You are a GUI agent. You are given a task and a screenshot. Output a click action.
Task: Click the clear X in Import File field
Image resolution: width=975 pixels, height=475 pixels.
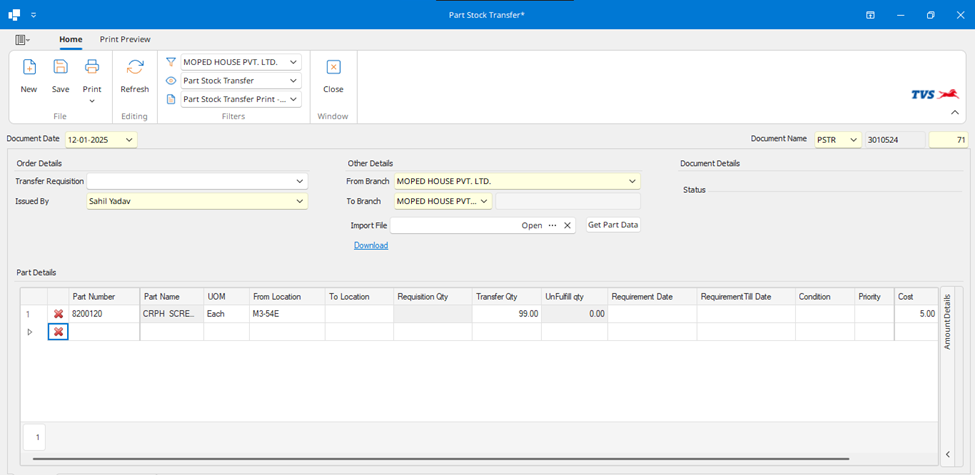[x=567, y=226]
